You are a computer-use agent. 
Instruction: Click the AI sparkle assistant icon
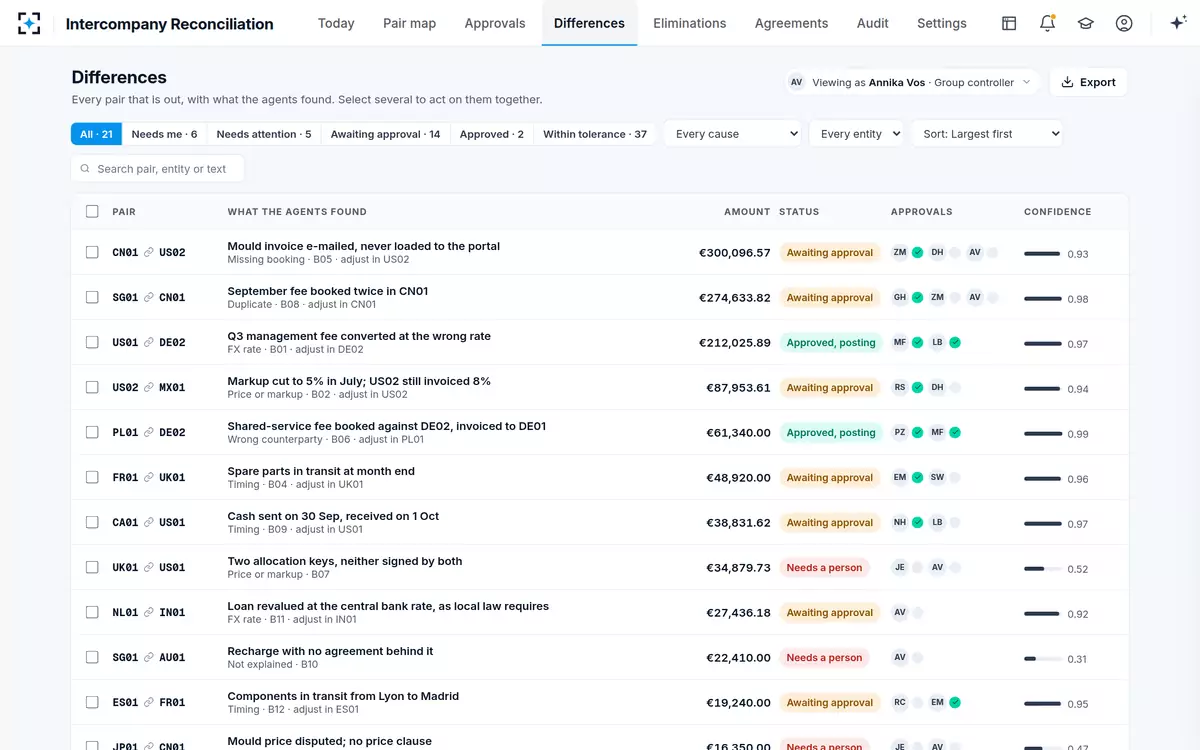coord(1178,23)
